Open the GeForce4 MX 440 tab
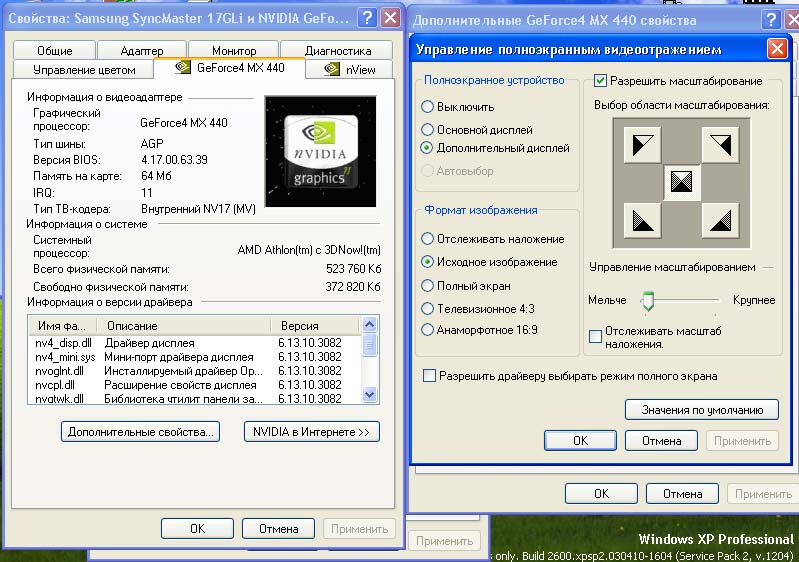The image size is (799, 562). click(229, 68)
